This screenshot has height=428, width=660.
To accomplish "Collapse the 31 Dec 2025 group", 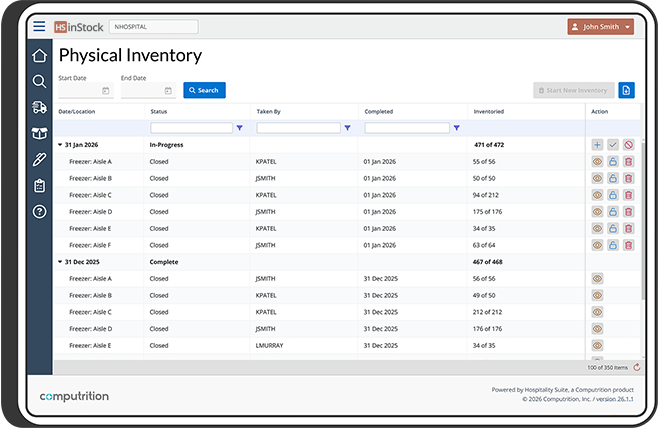I will pyautogui.click(x=60, y=262).
